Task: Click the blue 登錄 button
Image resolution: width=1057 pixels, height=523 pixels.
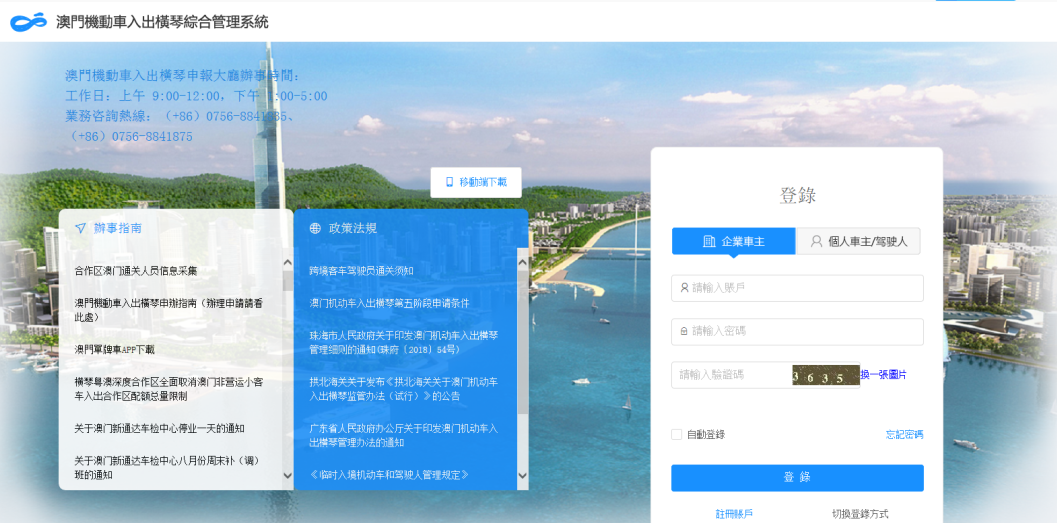Action: click(797, 478)
